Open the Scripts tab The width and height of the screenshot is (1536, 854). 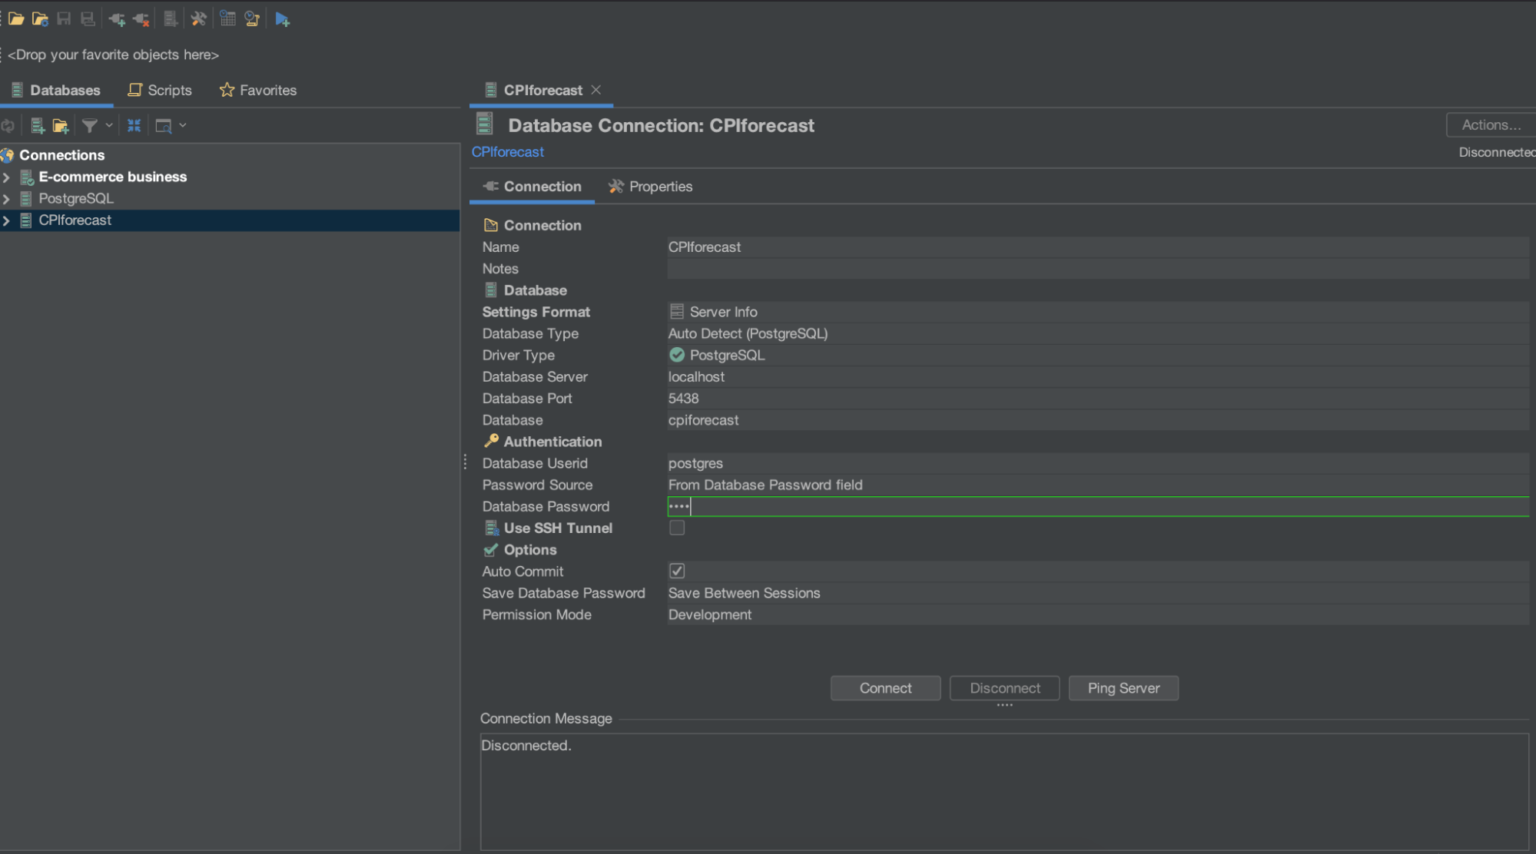(159, 90)
